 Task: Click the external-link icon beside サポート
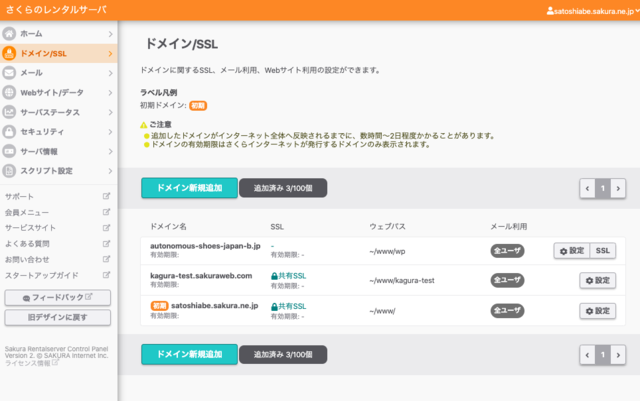106,196
